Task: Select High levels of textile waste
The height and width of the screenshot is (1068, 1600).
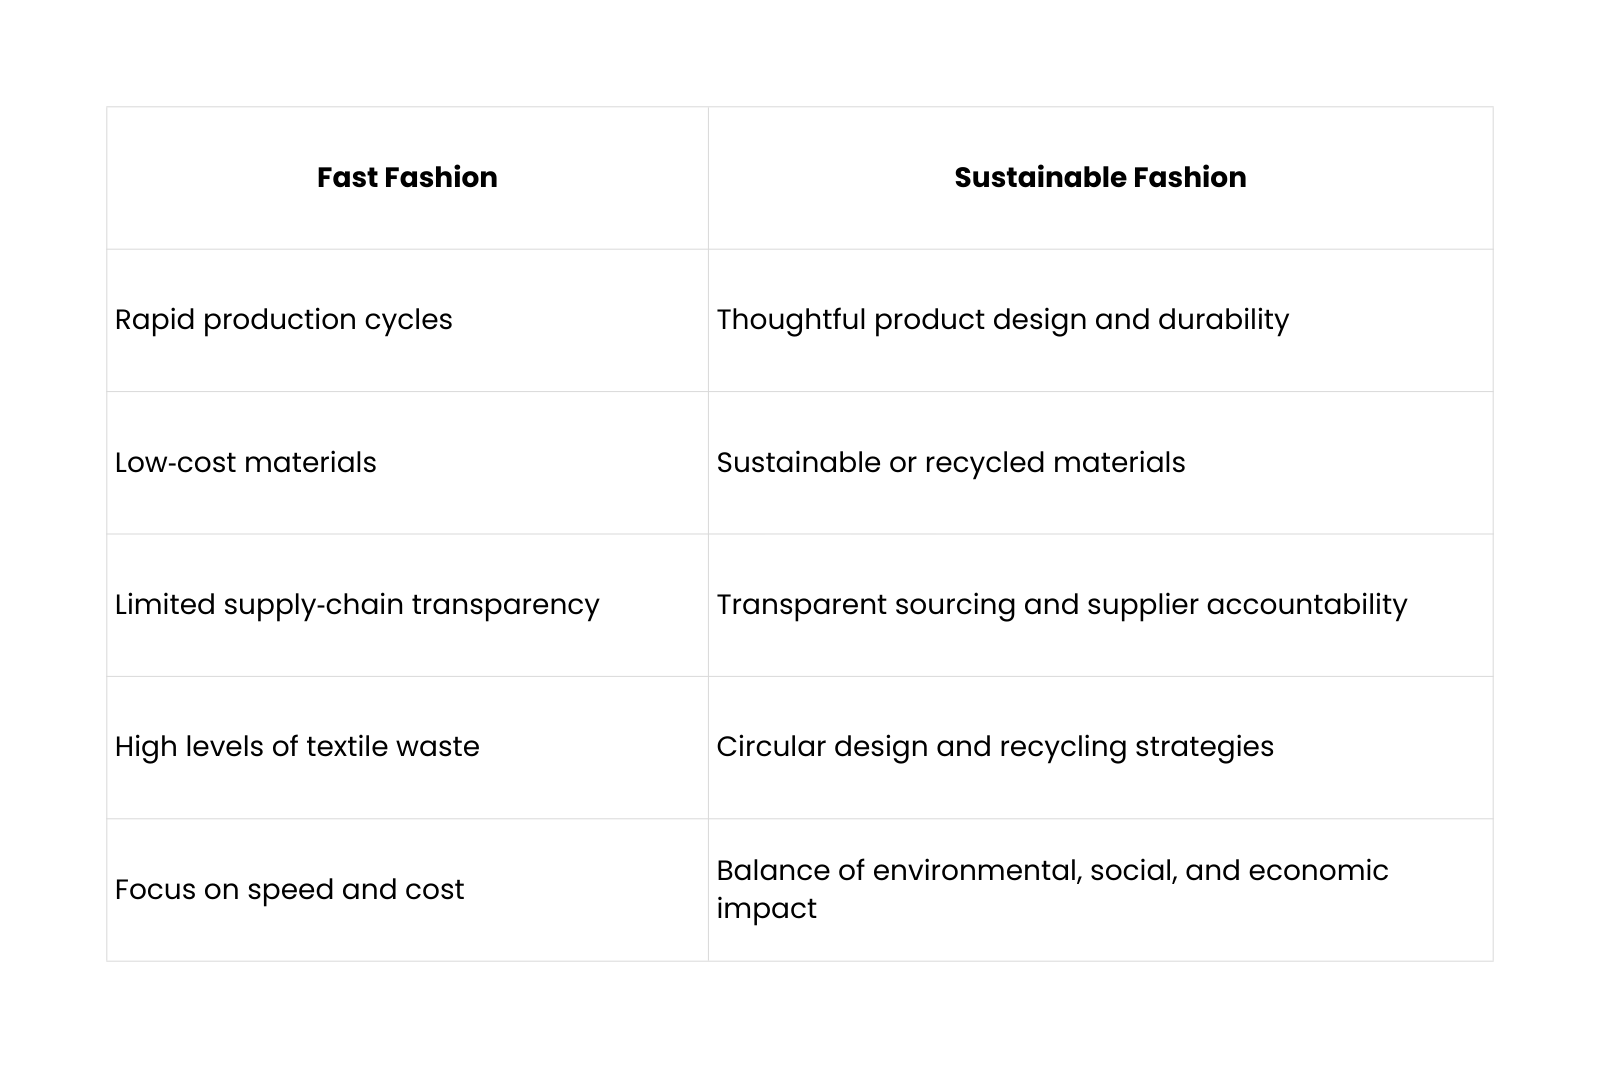Action: 297,747
